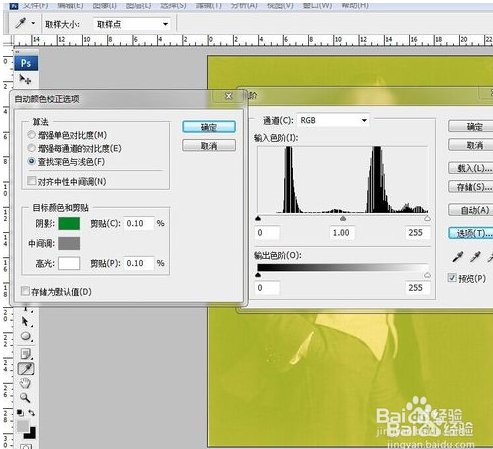
Task: Select the Notes tool in the toolbox
Action: pos(26,353)
